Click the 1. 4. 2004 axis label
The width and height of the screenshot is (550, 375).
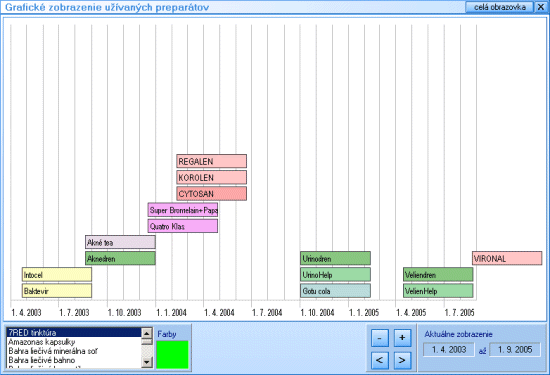(x=219, y=313)
